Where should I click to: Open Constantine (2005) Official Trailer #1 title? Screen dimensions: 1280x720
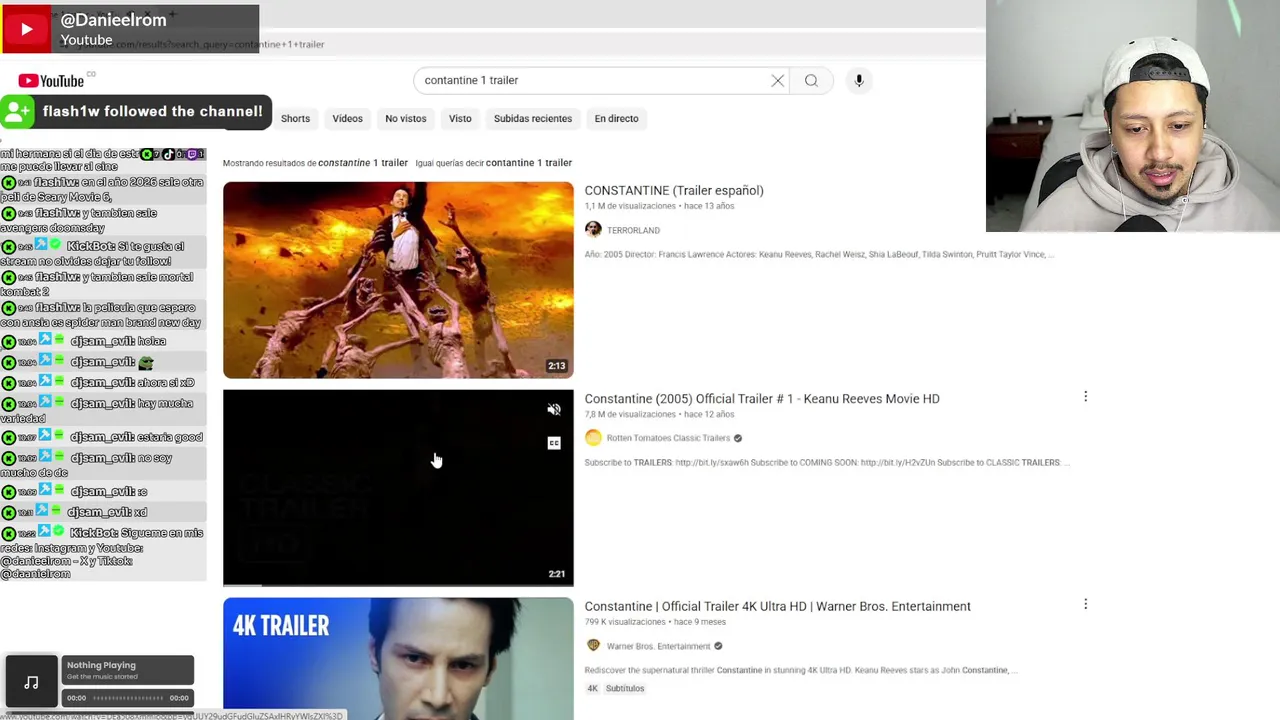(x=762, y=398)
